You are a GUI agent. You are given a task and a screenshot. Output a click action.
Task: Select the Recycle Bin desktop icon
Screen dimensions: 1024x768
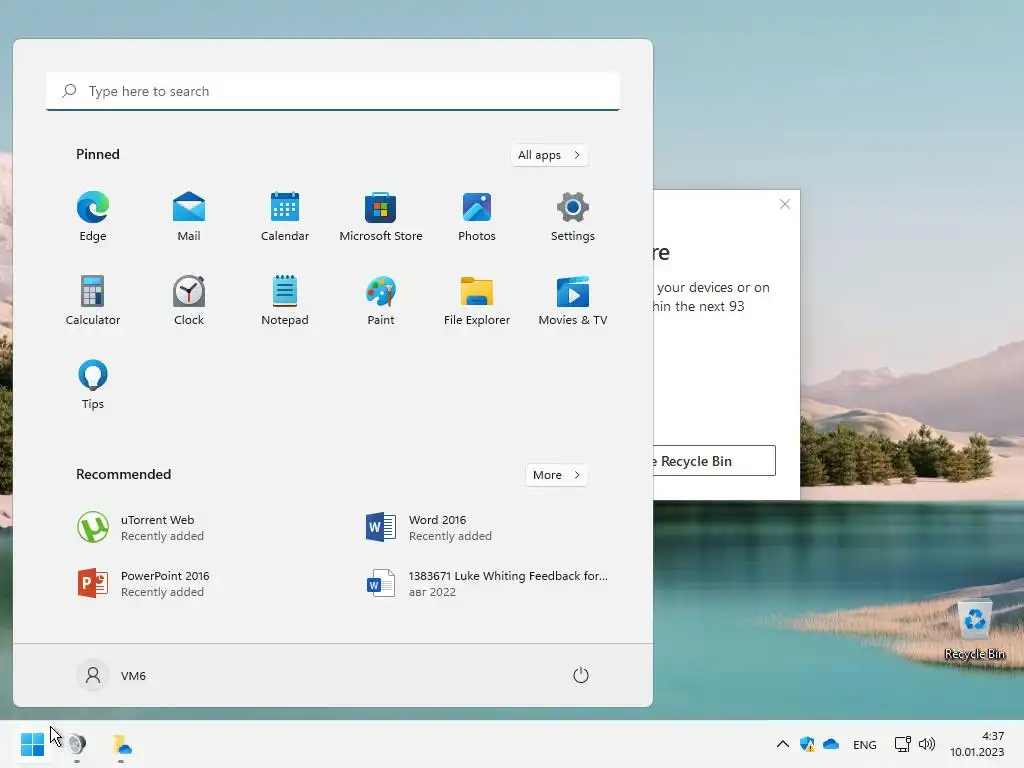(974, 630)
